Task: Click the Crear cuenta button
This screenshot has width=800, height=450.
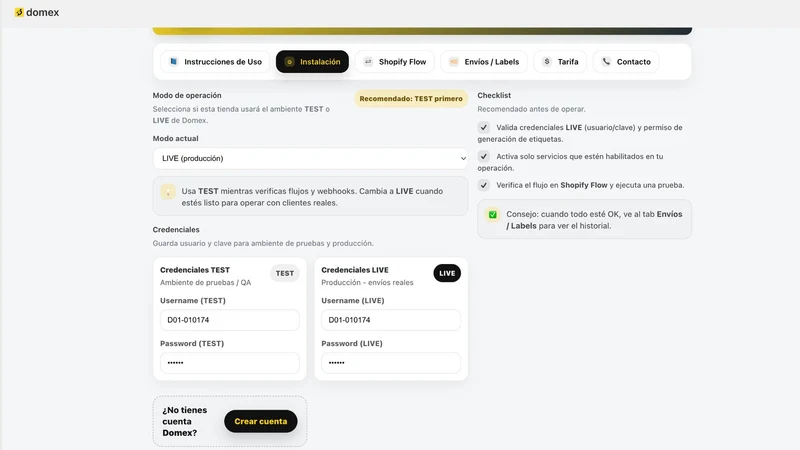Action: (261, 421)
